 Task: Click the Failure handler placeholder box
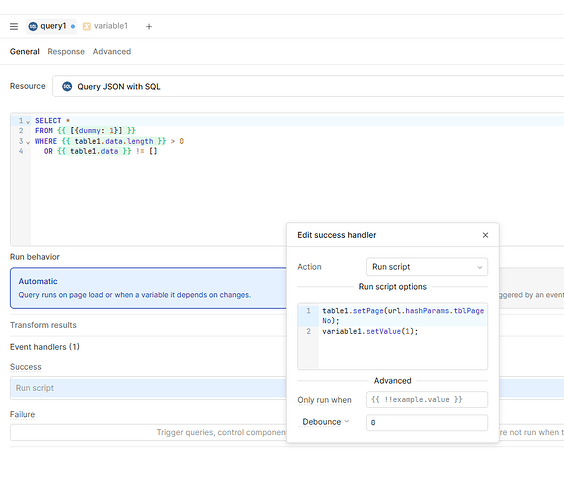pos(149,432)
